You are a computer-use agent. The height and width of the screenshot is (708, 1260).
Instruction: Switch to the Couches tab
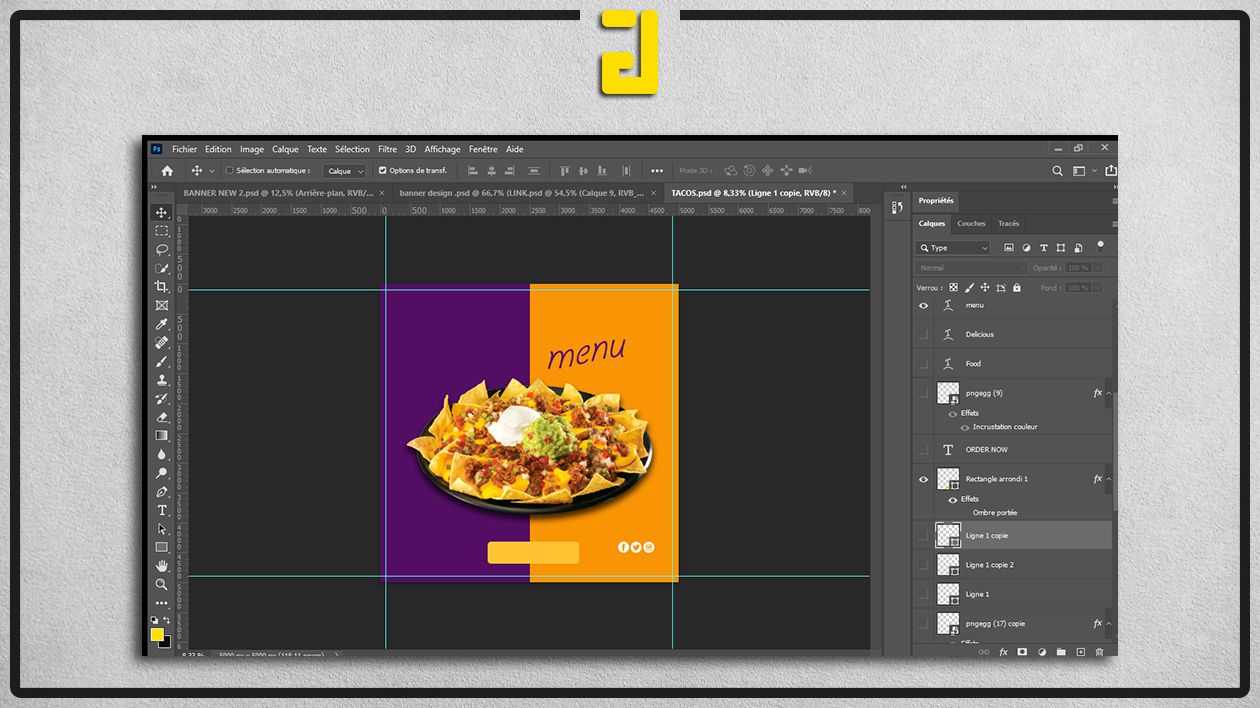[971, 224]
